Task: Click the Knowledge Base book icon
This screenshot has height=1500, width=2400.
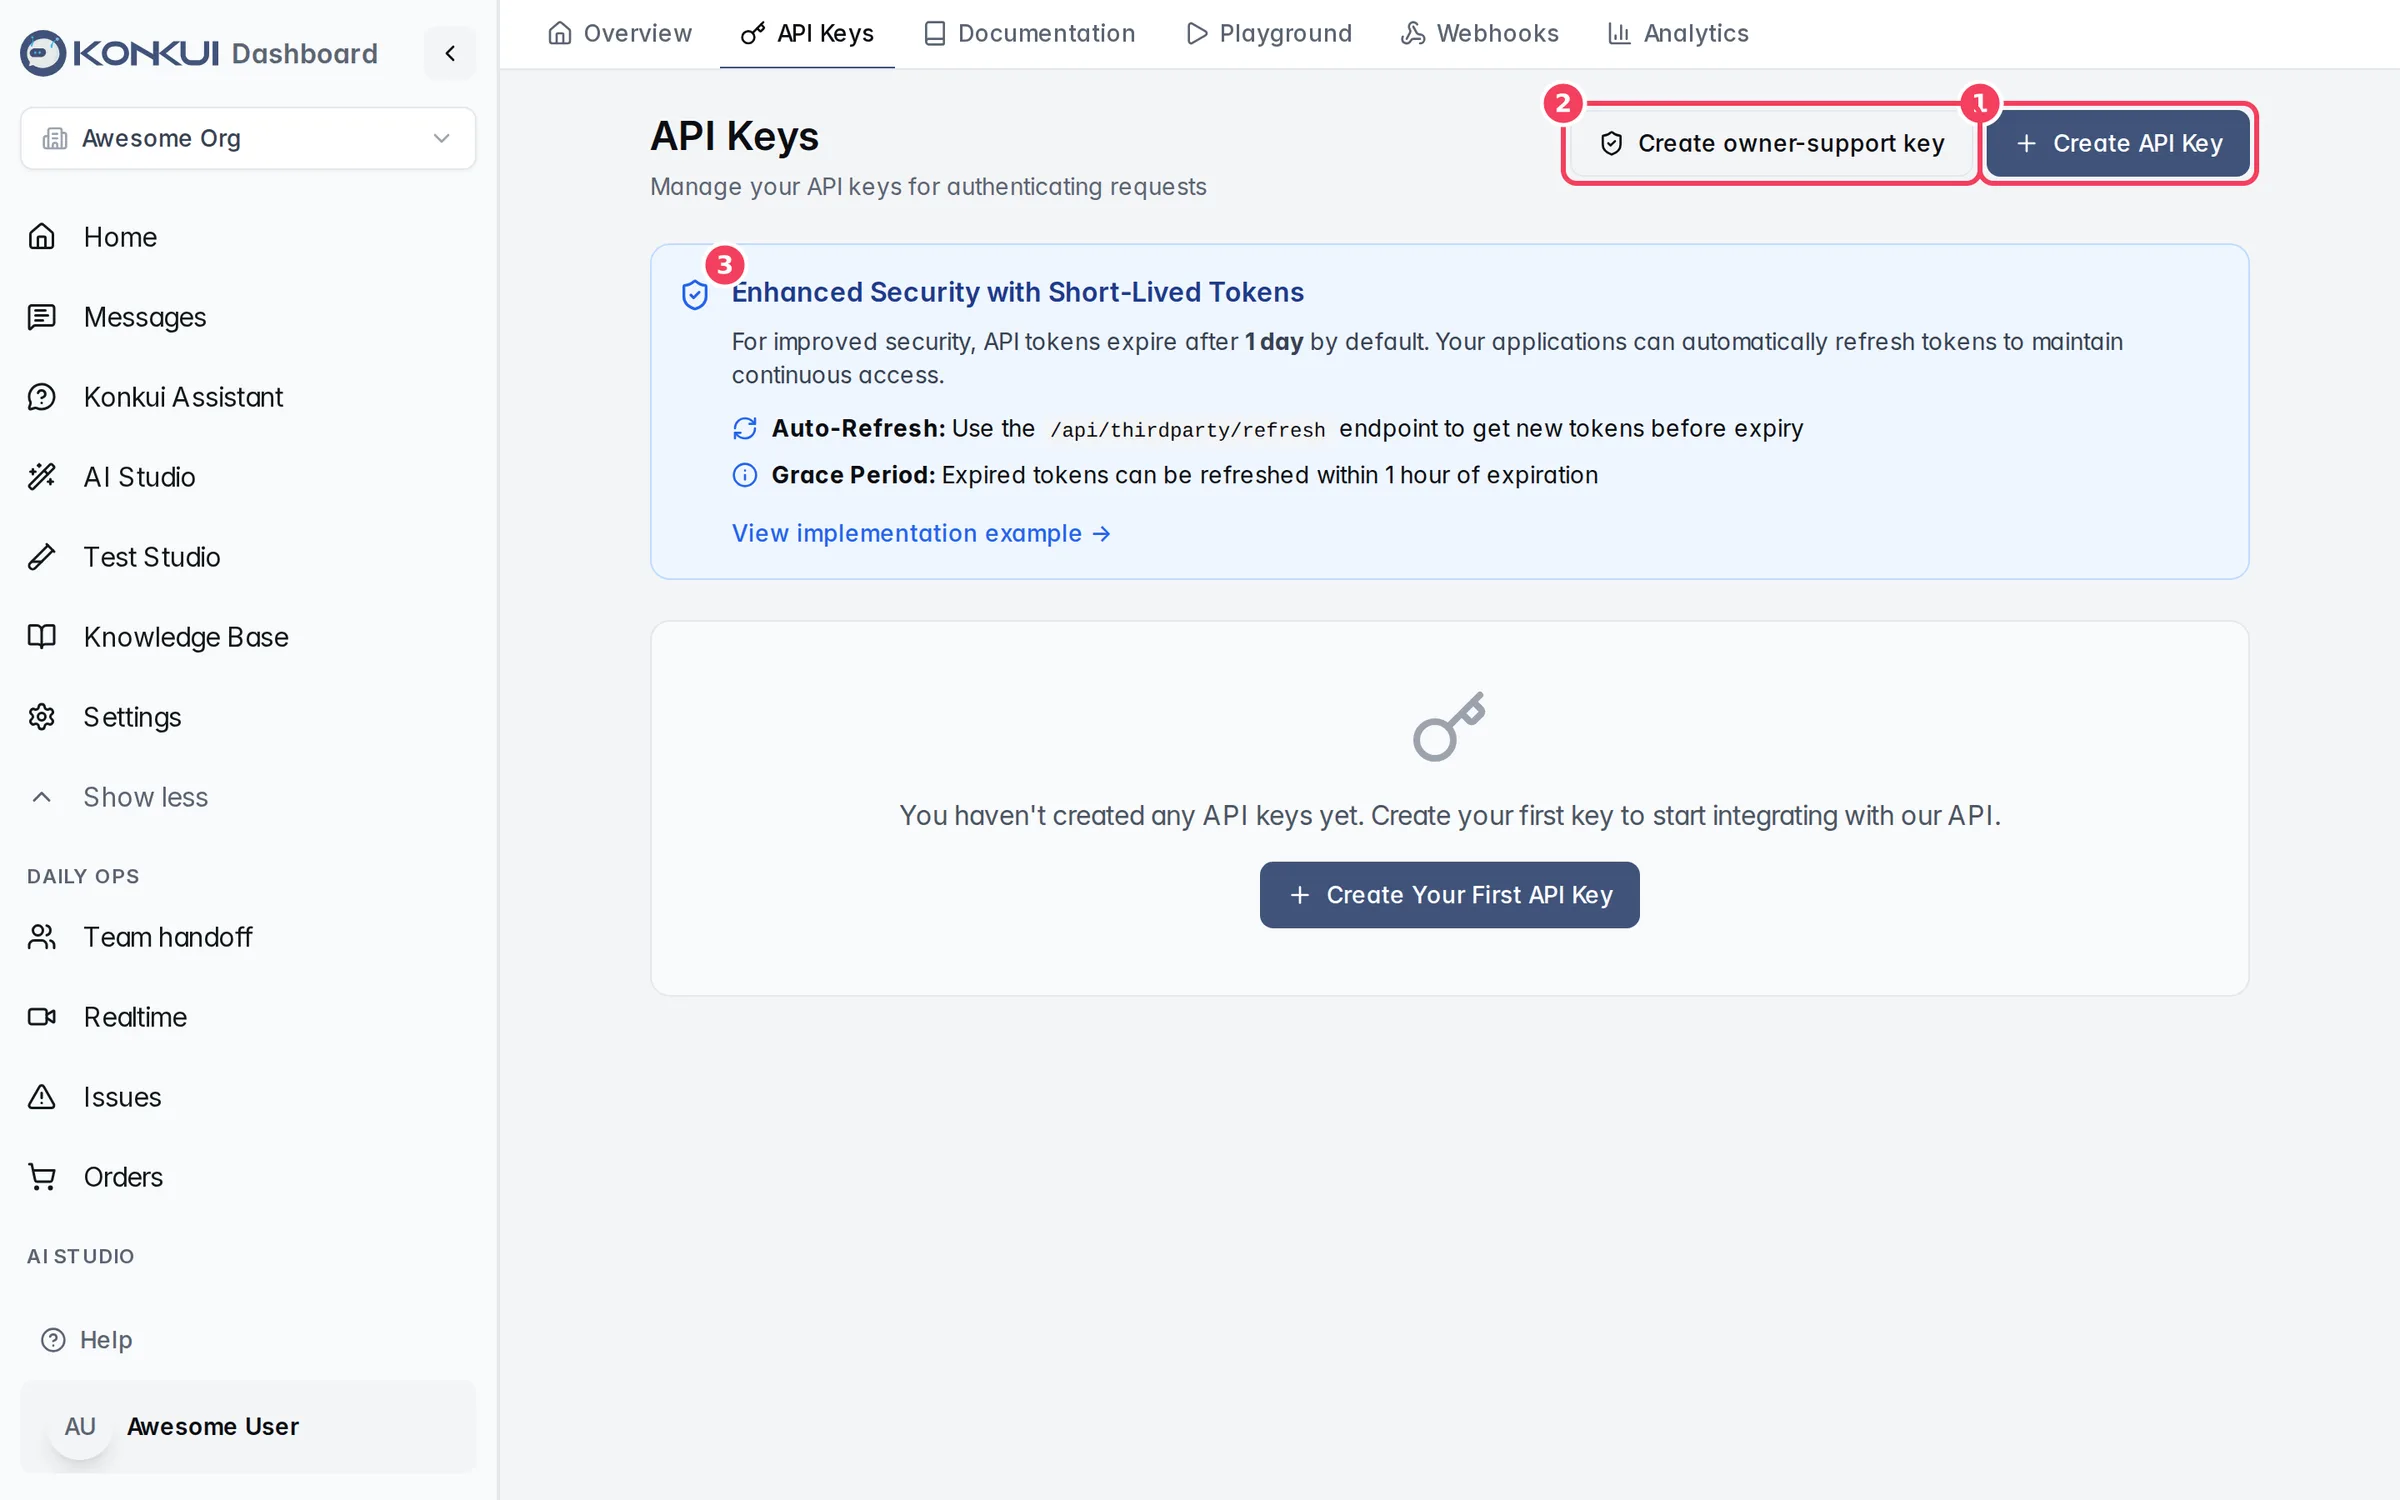Action: 41,637
